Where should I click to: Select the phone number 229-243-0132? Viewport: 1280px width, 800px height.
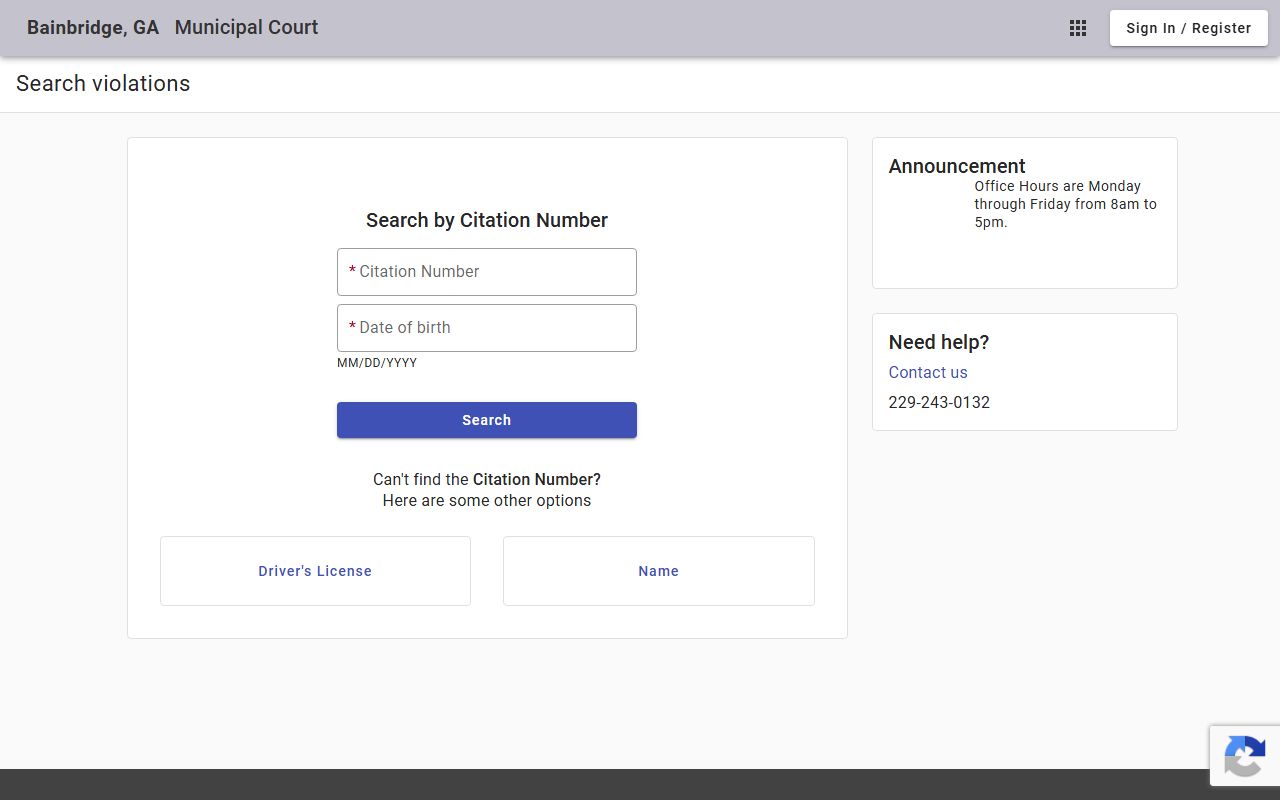click(939, 402)
